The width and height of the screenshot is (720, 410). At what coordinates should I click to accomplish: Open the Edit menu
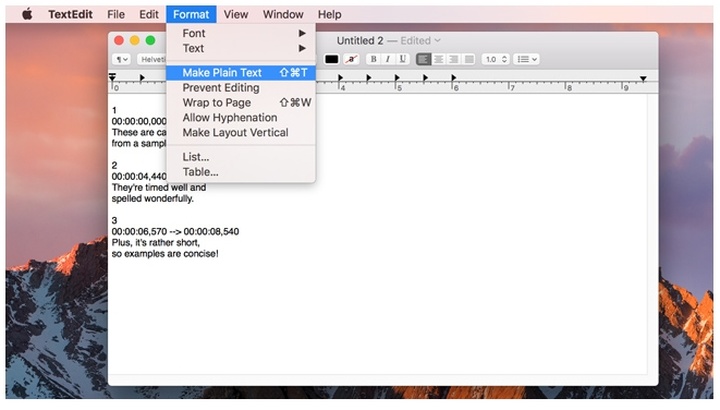point(149,14)
